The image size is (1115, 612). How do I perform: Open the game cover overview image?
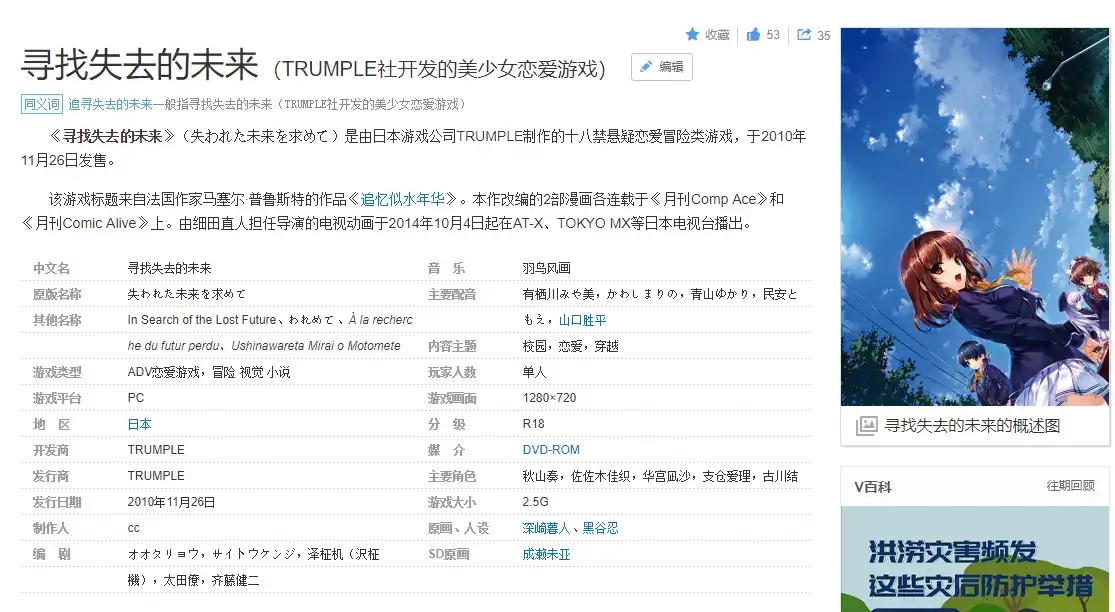[974, 217]
